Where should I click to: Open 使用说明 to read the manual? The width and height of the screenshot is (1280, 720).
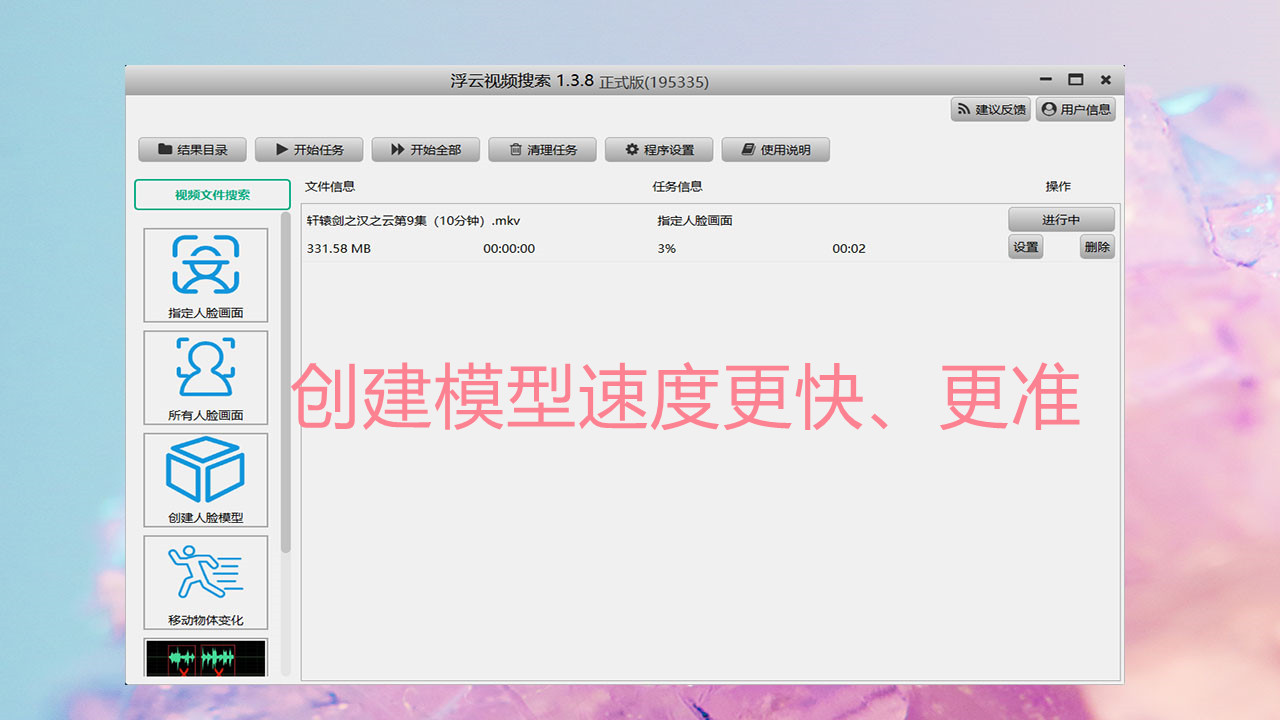(x=776, y=149)
